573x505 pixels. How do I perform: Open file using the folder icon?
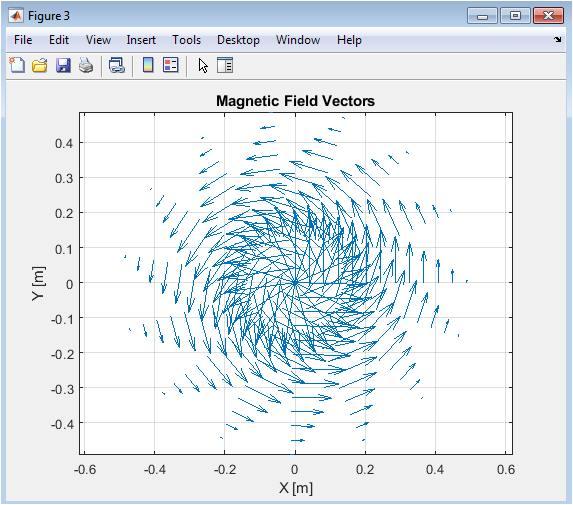(40, 65)
